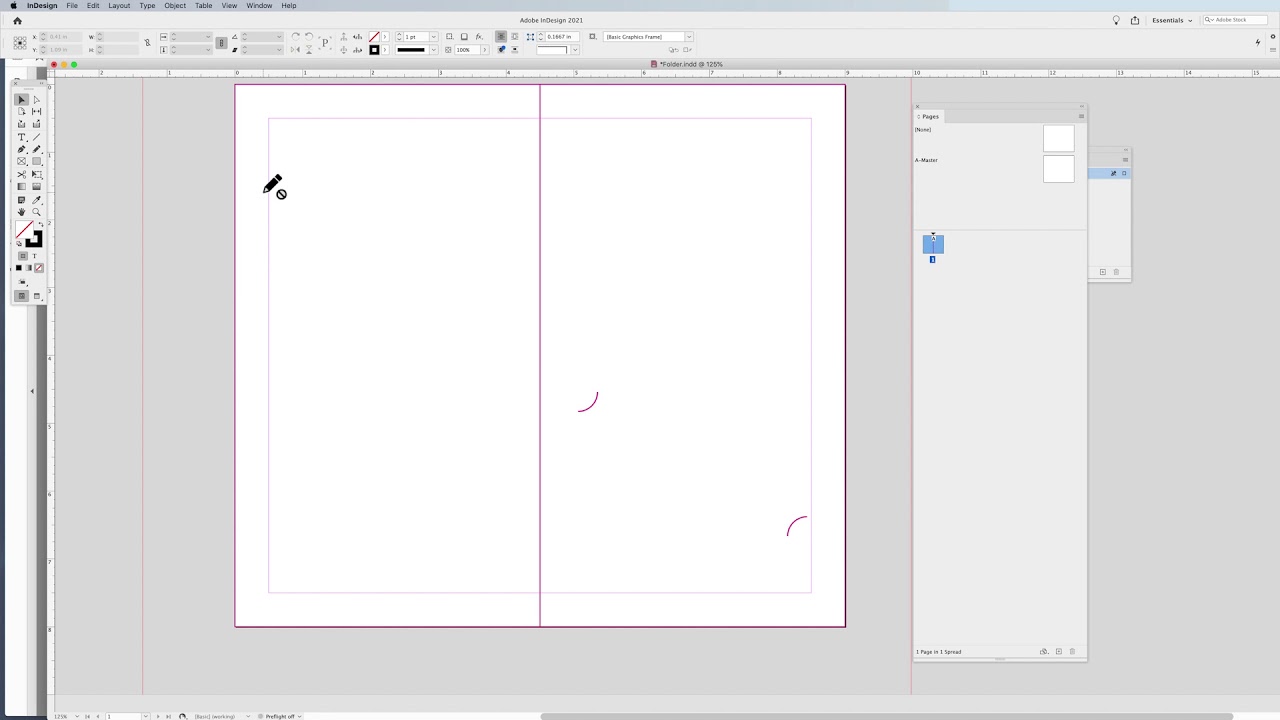1280x720 pixels.
Task: Activate the Hand tool
Action: [21, 212]
